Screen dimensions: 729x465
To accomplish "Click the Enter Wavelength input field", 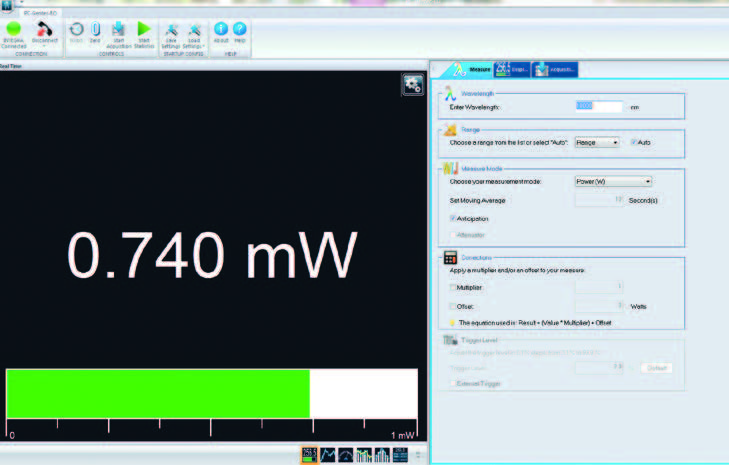I will [x=599, y=106].
